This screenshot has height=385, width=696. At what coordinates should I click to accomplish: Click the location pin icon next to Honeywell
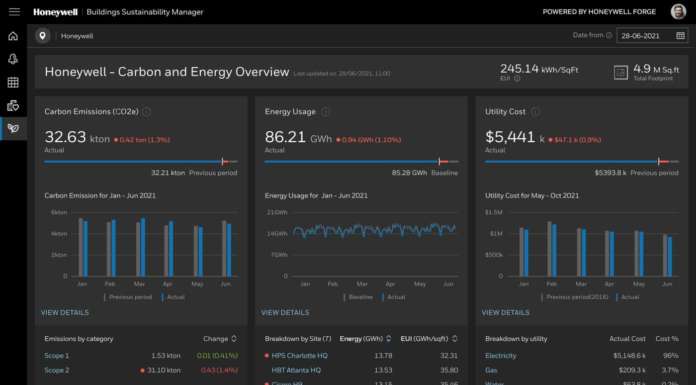(x=43, y=36)
